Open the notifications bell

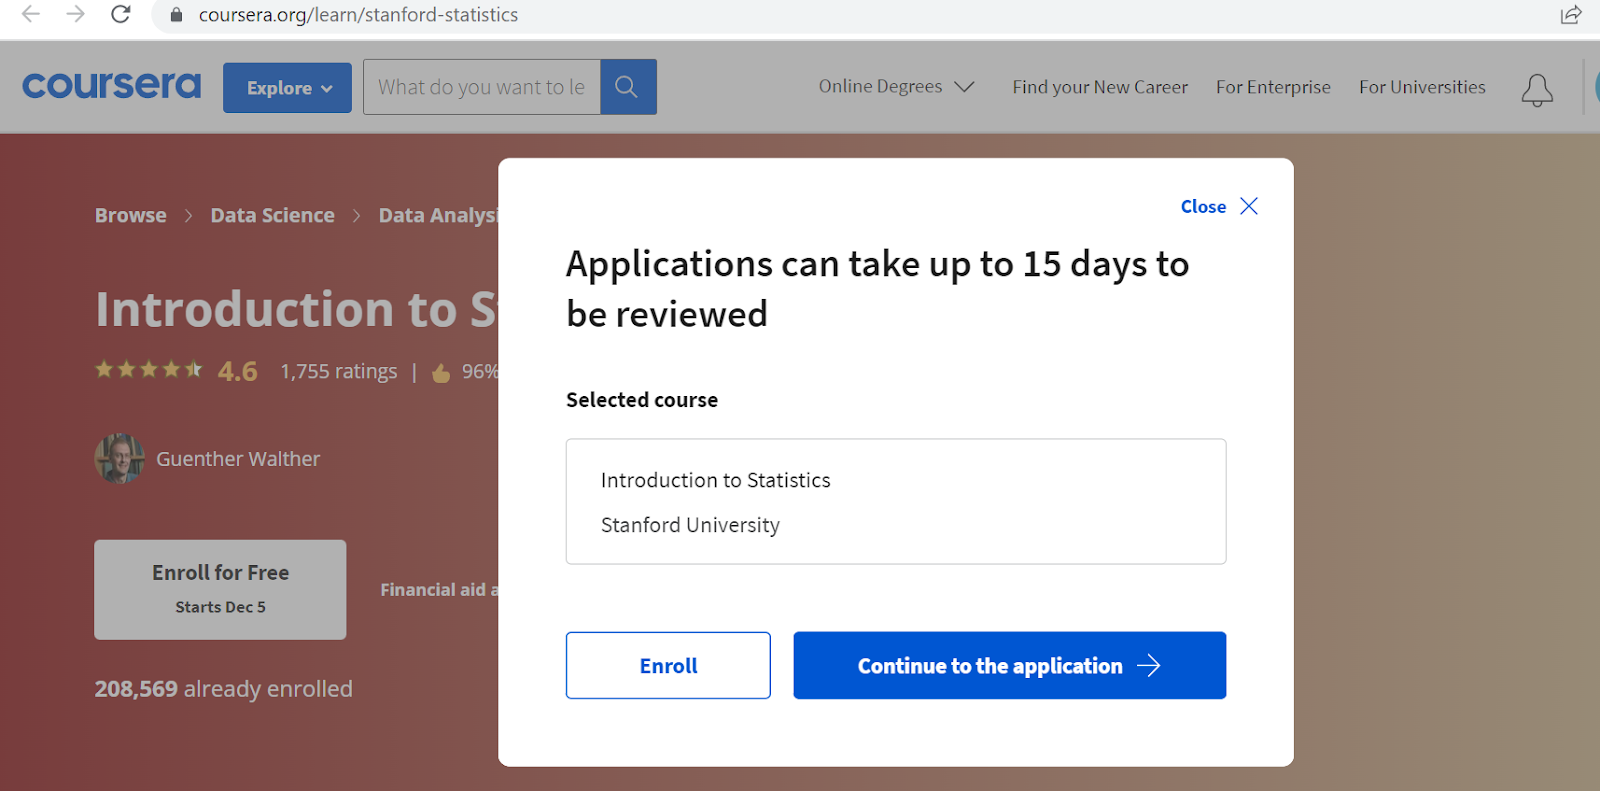point(1537,90)
